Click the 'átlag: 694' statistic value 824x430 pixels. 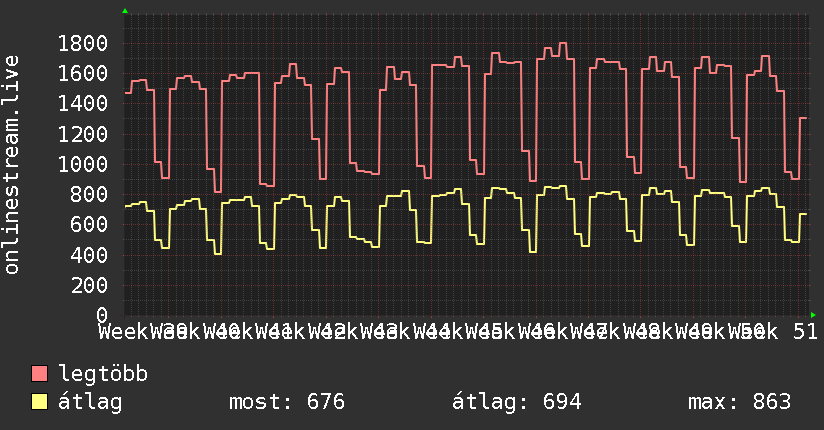(x=517, y=402)
